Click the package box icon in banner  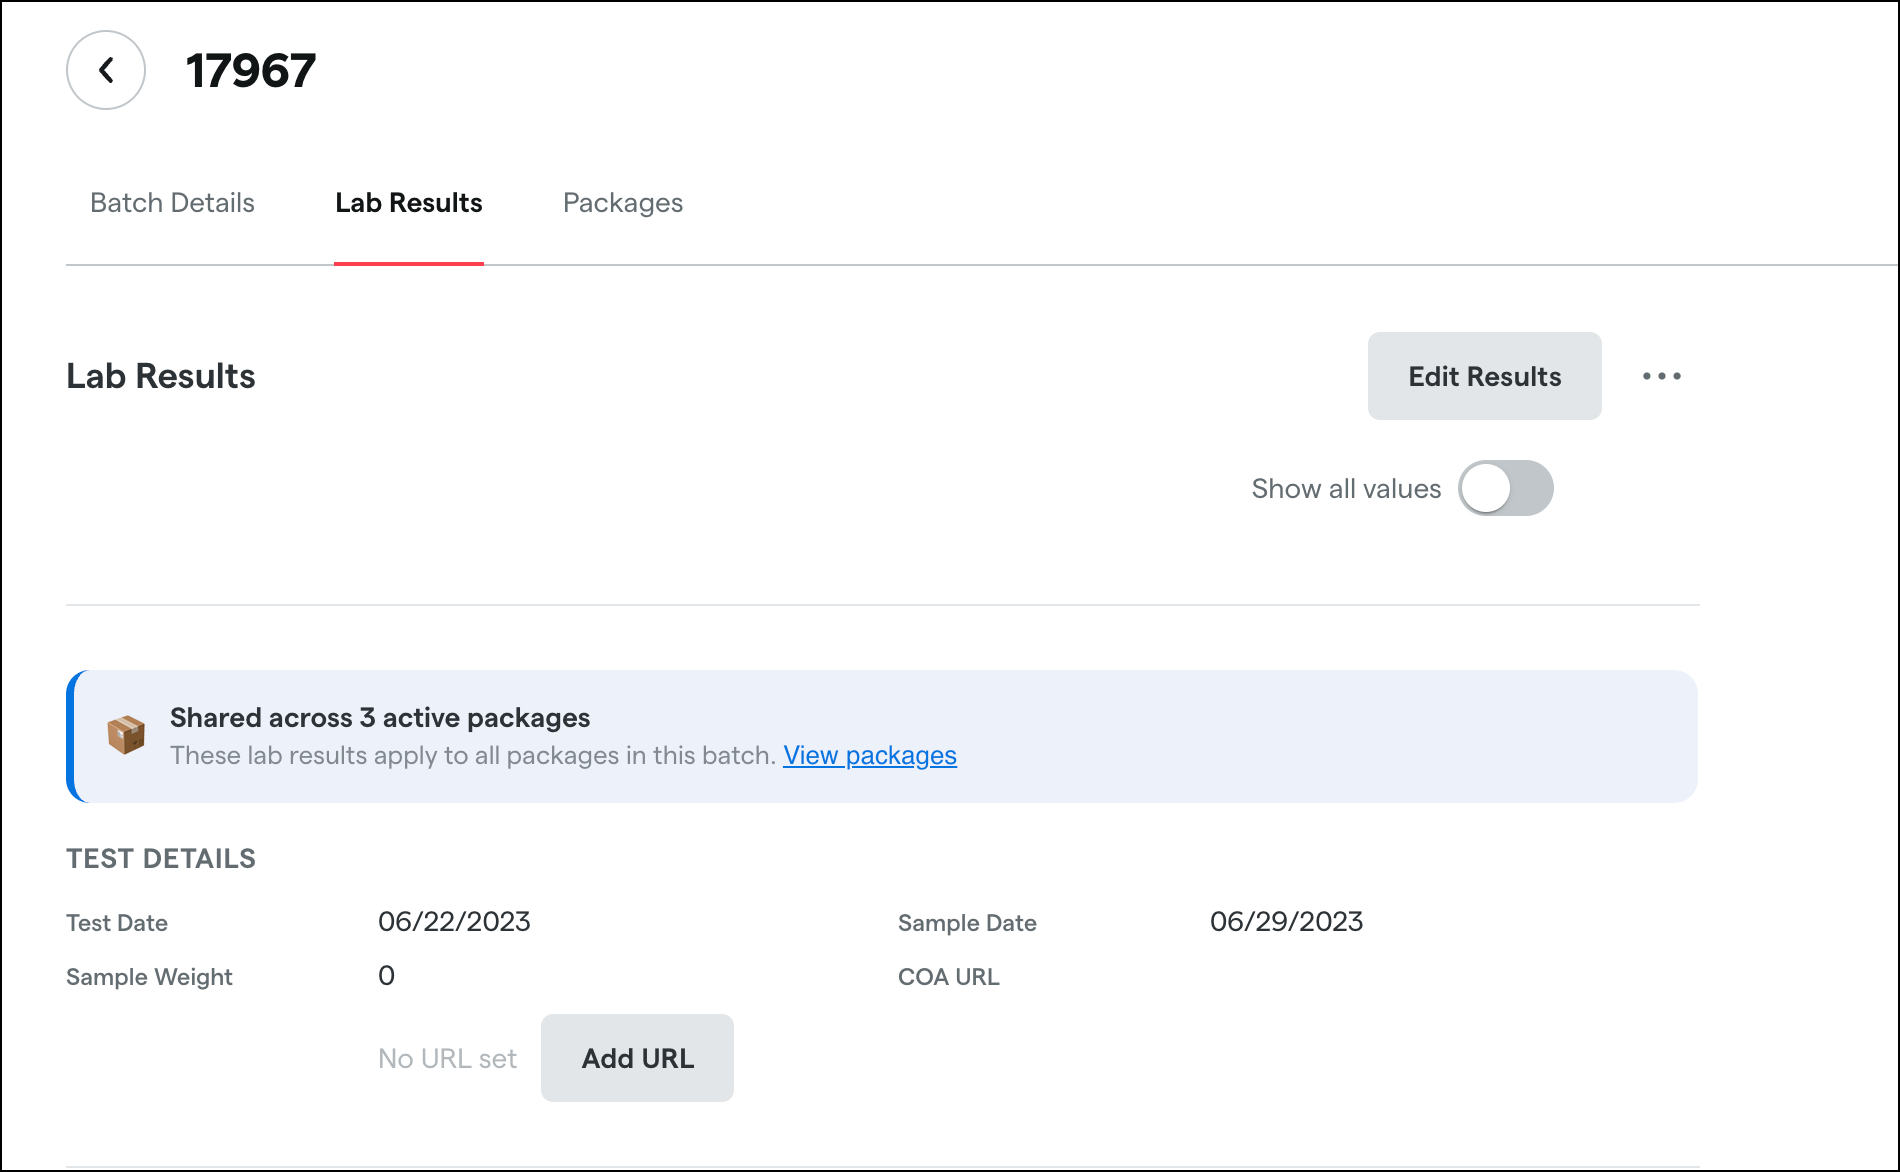126,735
